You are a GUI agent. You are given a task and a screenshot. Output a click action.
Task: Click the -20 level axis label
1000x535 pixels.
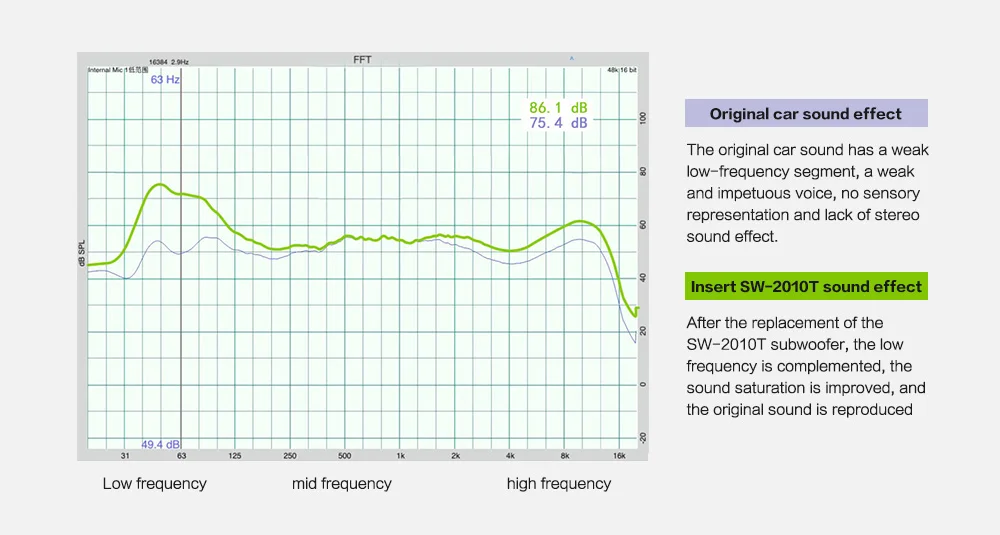[643, 438]
